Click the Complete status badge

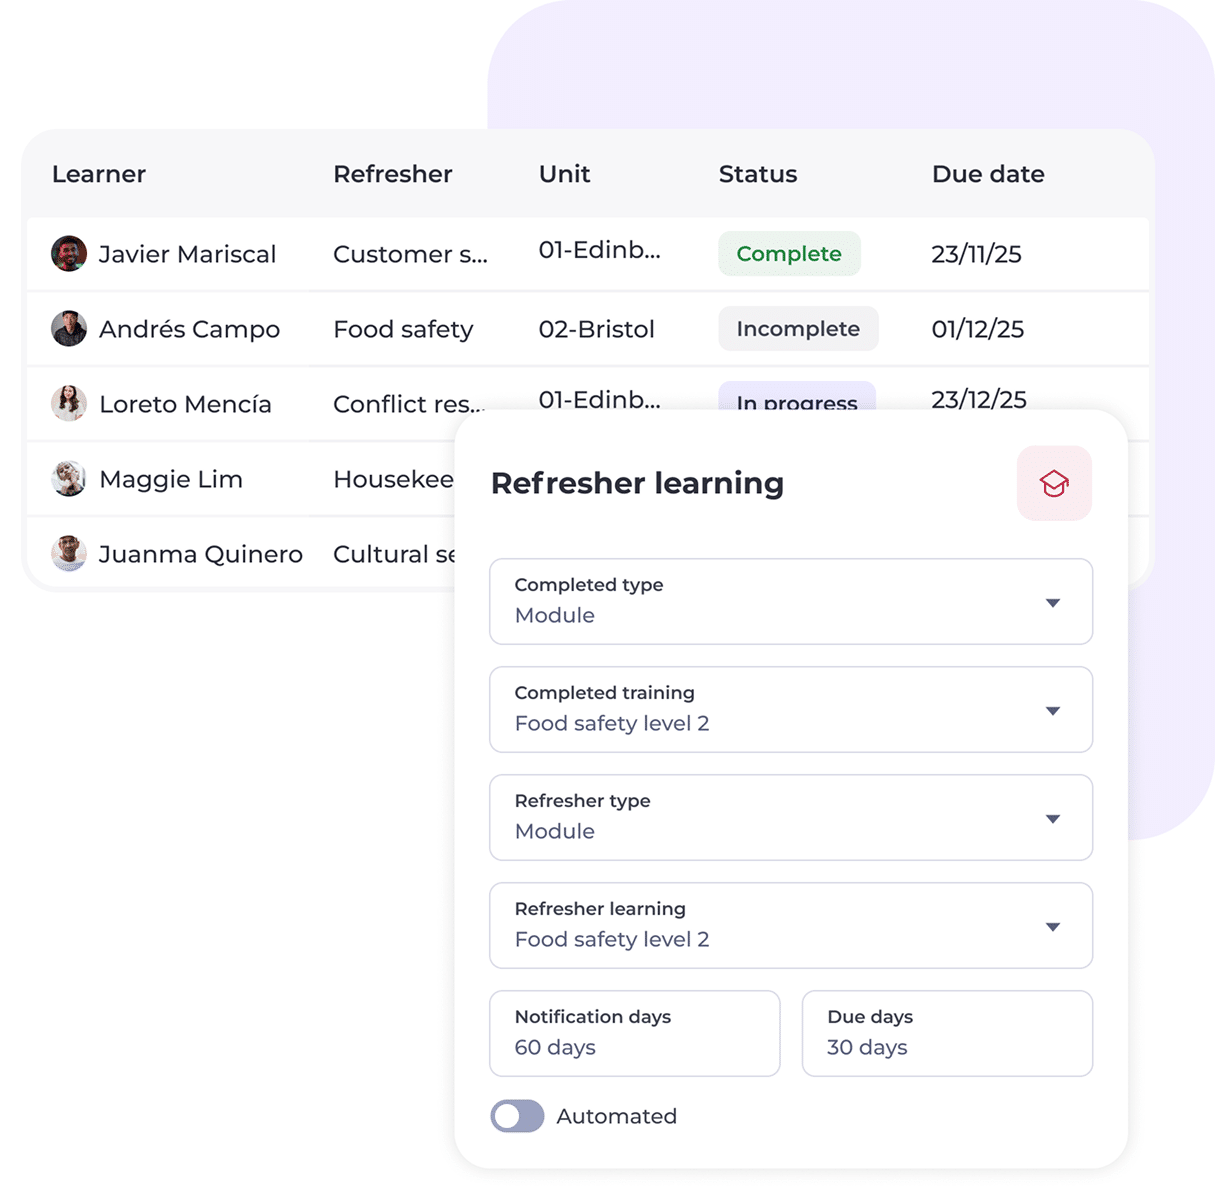coord(789,254)
